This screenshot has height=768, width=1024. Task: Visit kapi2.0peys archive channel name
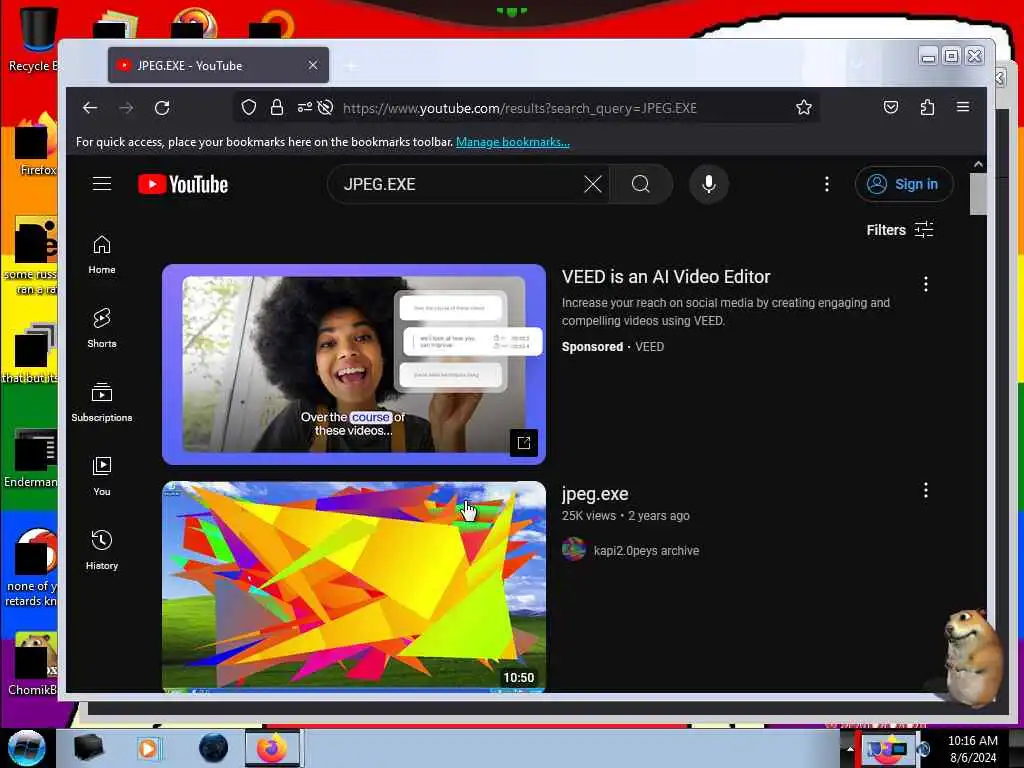click(x=647, y=551)
